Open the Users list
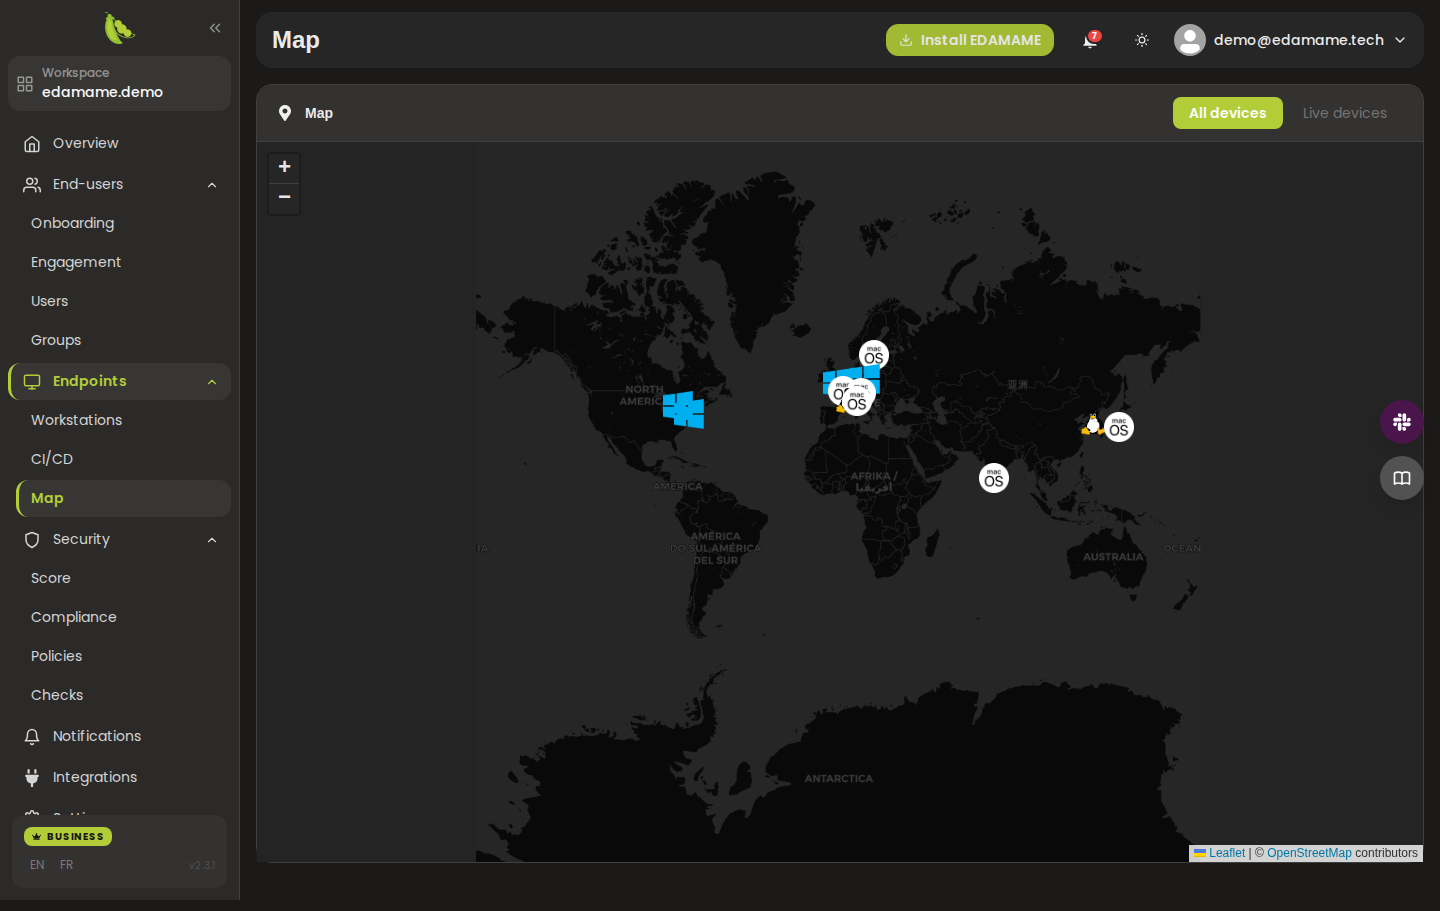1440x911 pixels. tap(50, 301)
